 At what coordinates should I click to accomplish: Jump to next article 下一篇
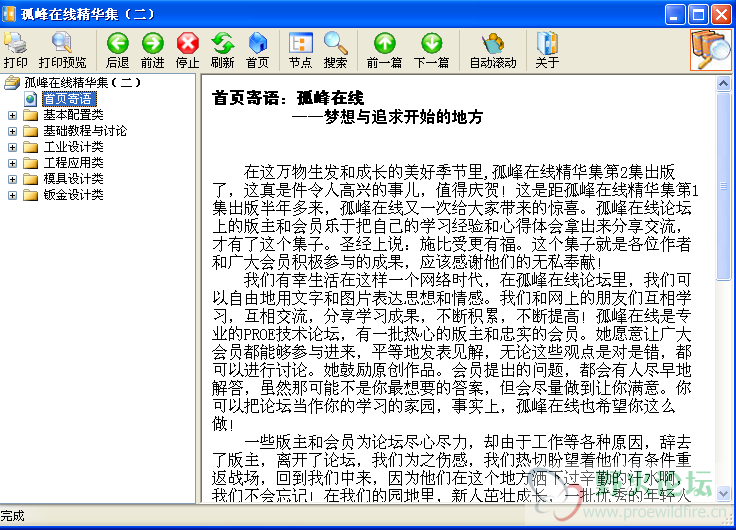click(431, 50)
